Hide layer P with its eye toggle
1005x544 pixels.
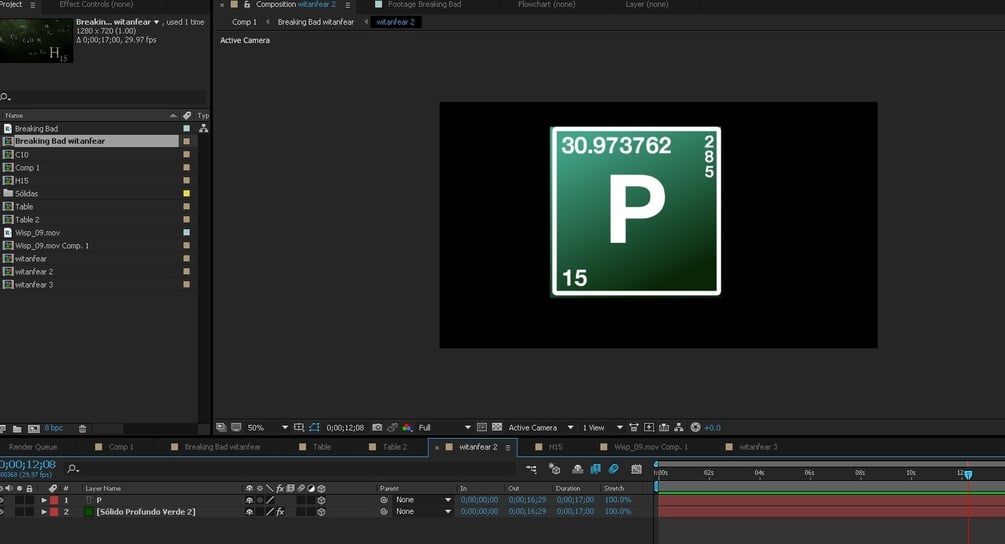pos(3,500)
